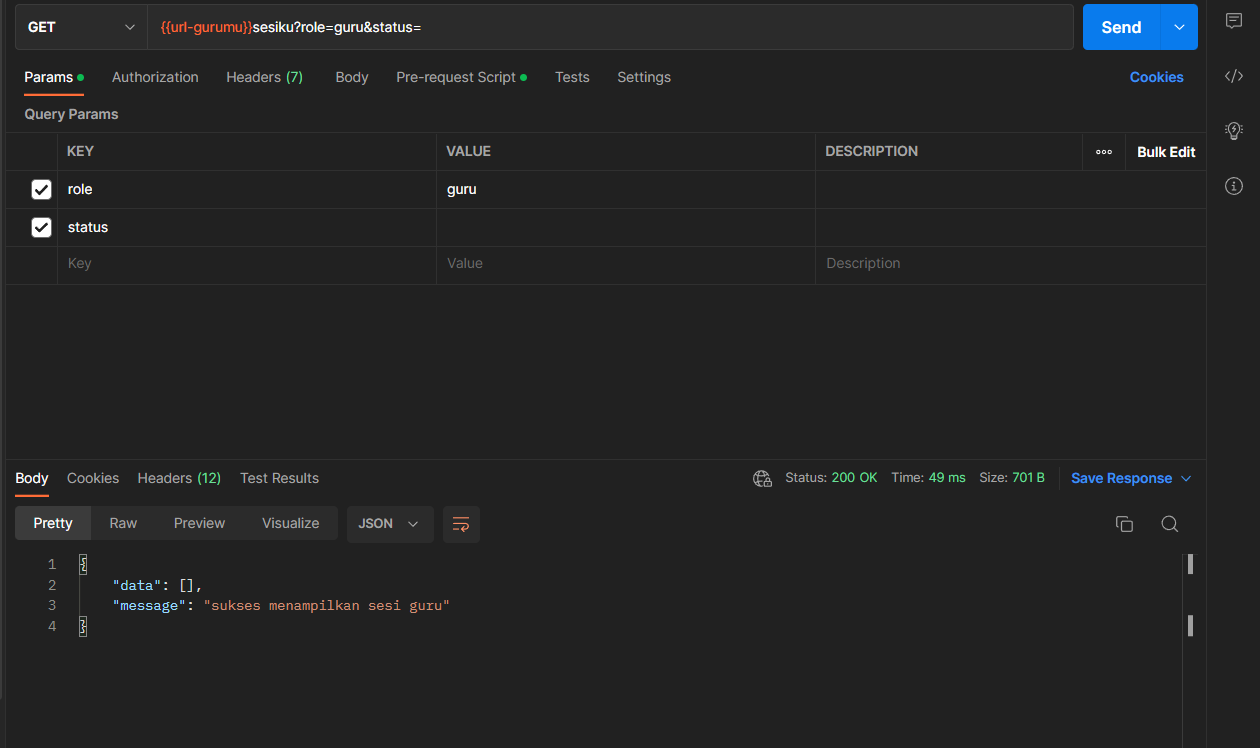Switch to the Authorization tab
Image resolution: width=1260 pixels, height=748 pixels.
pyautogui.click(x=155, y=77)
